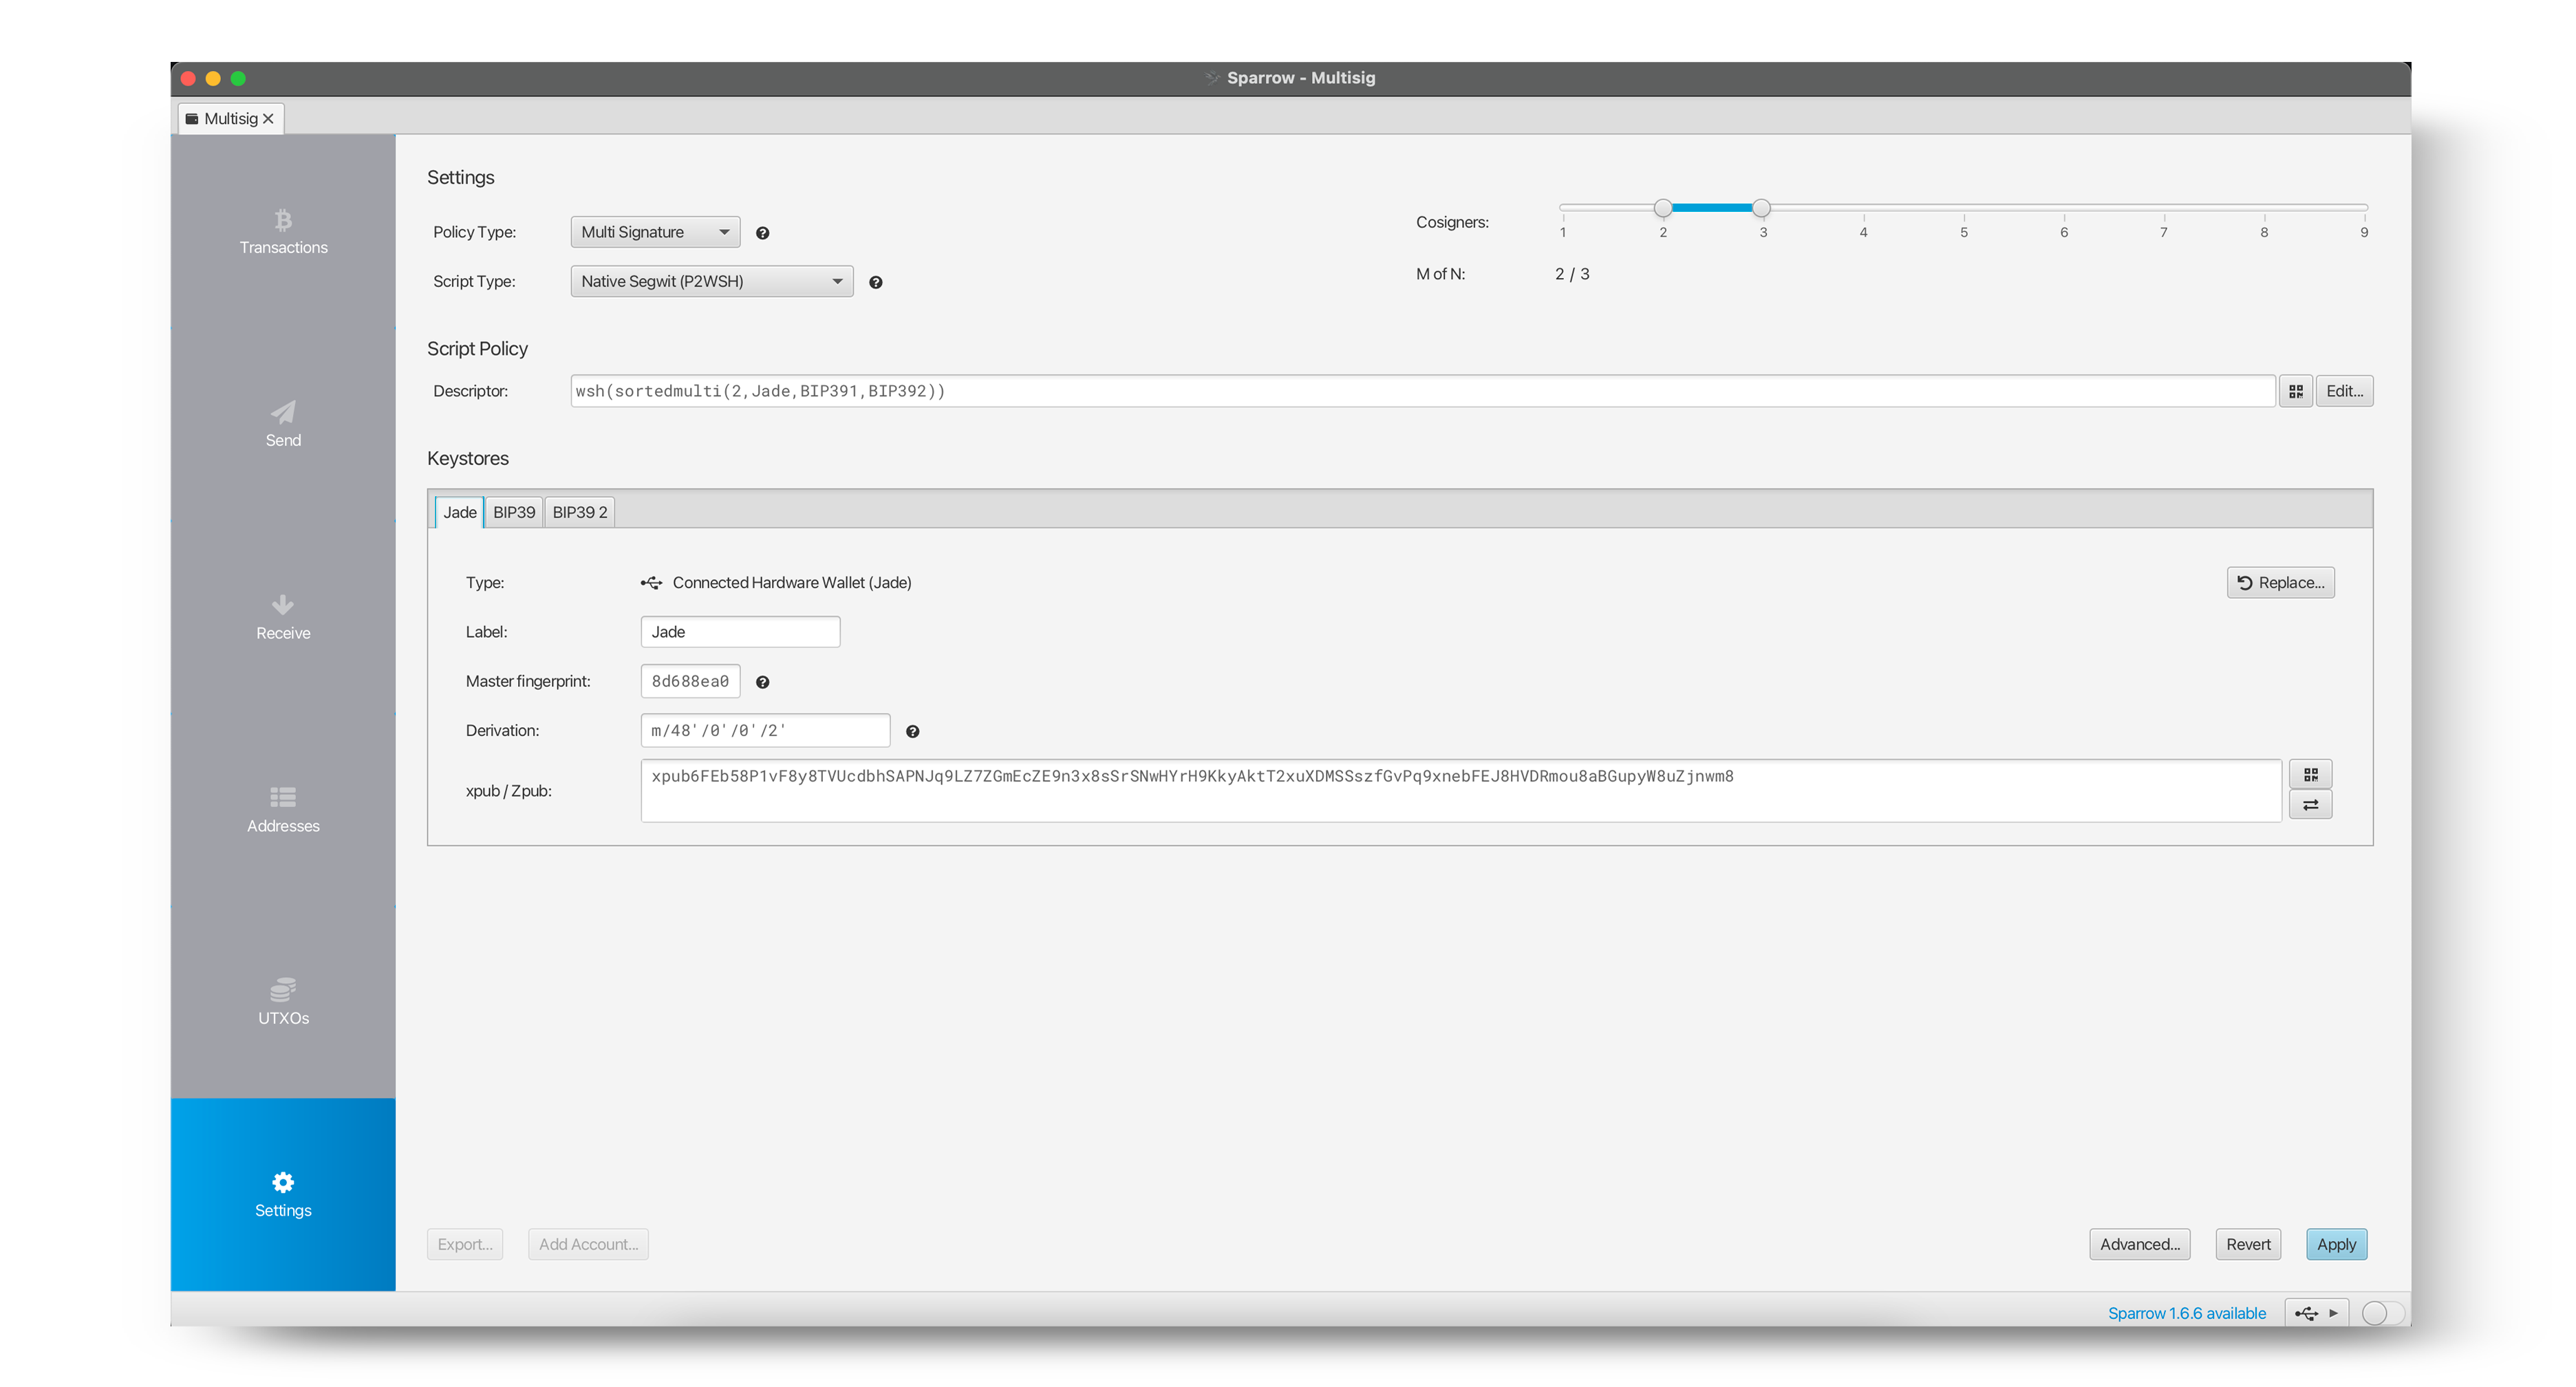Open the Receive section

coord(283,617)
